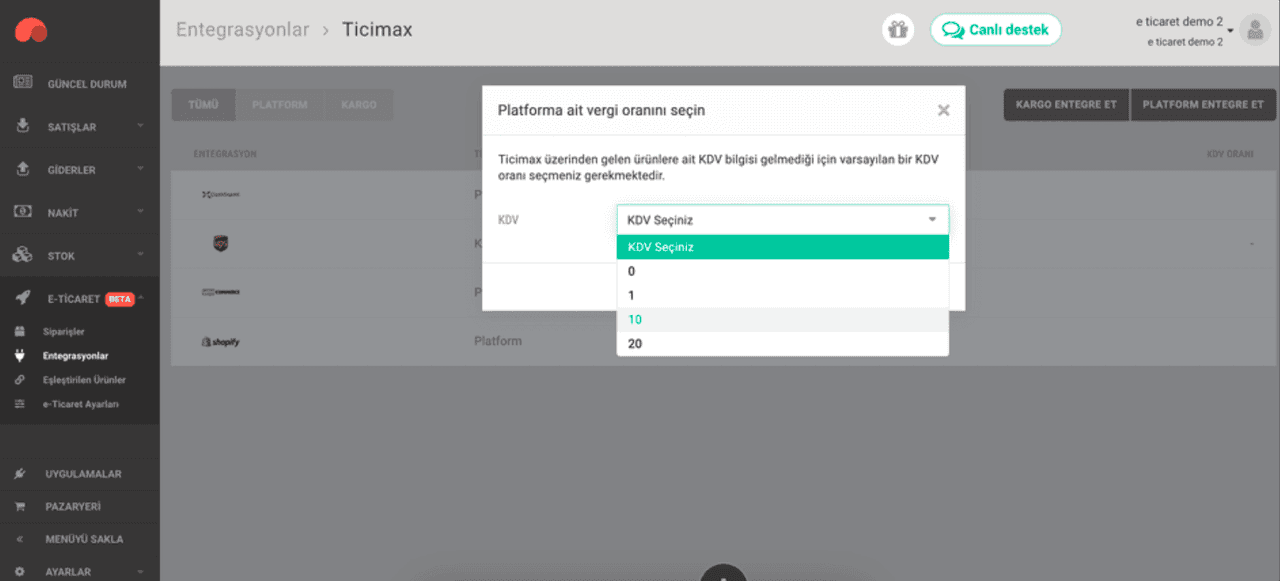Expand the Nakit menu arrow
Screen dimensions: 1280x581
141,212
